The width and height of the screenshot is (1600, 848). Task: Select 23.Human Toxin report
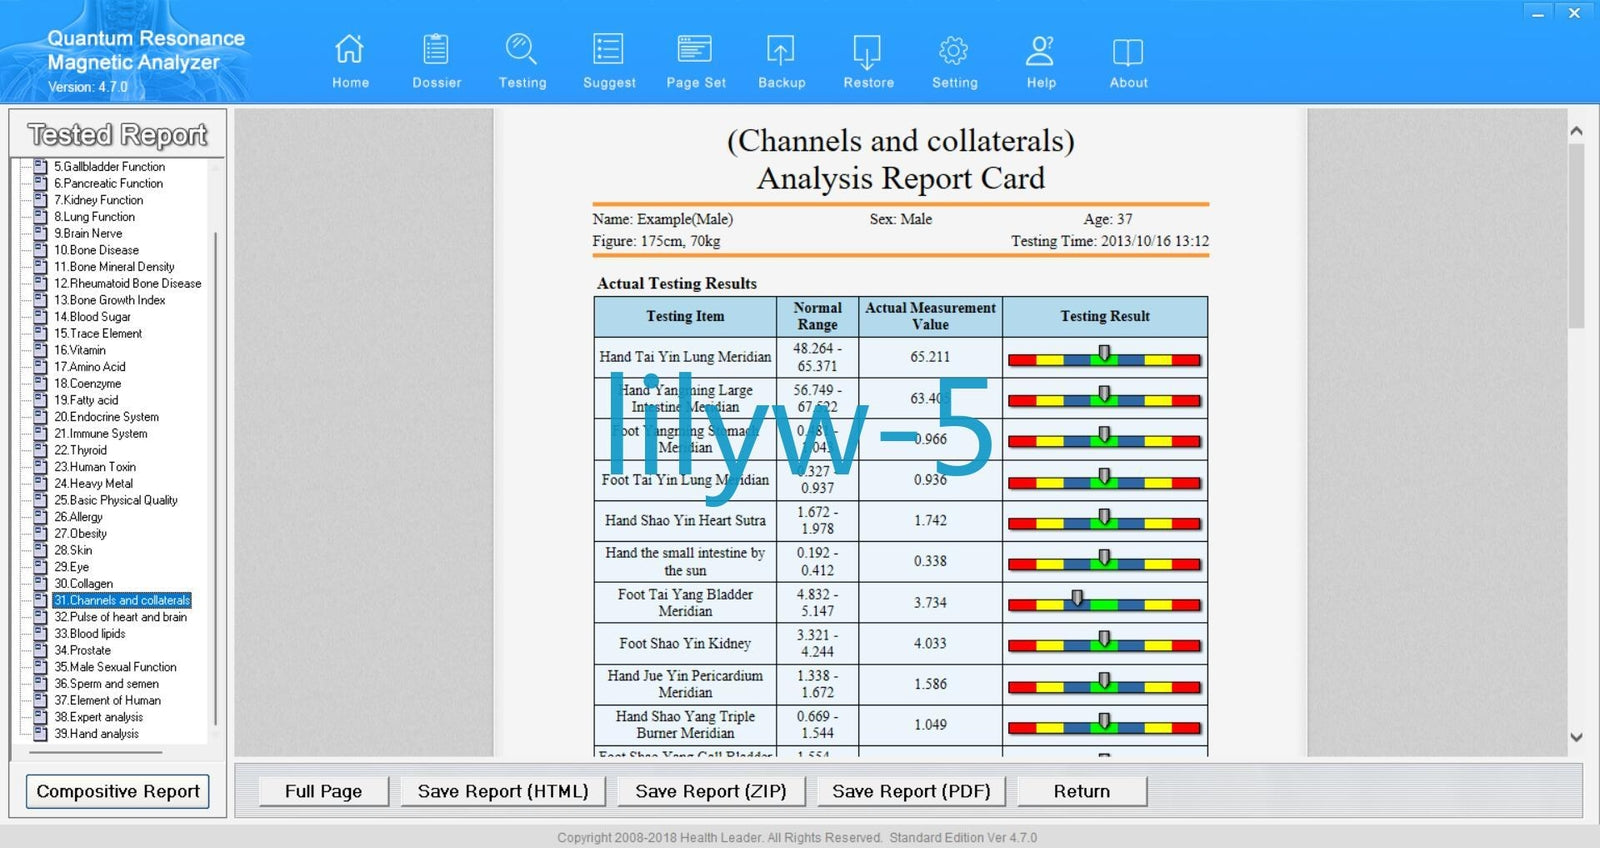tap(95, 467)
